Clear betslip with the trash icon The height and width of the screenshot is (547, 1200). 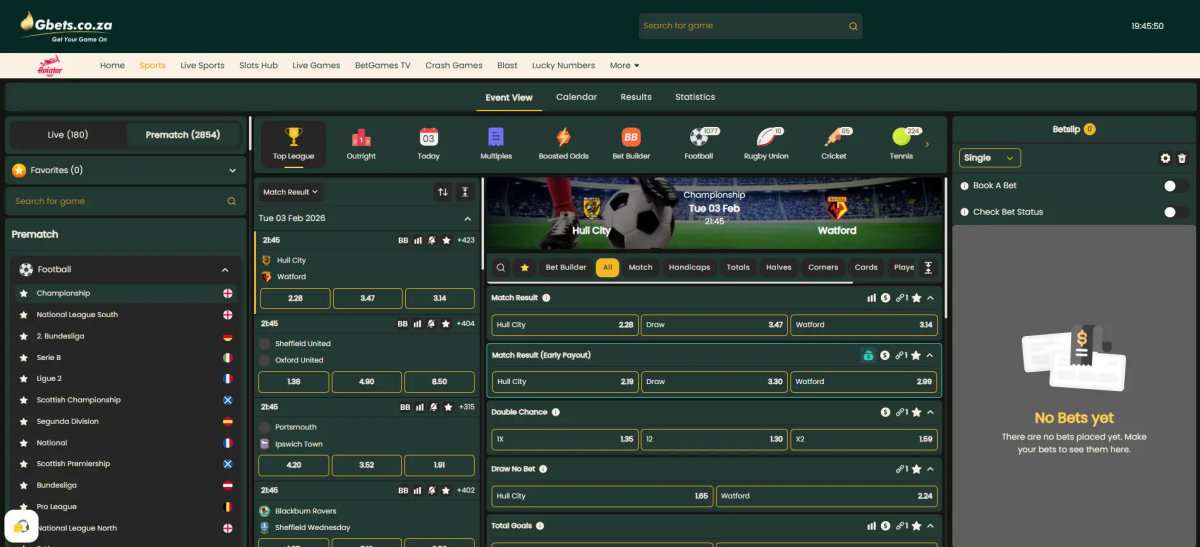pyautogui.click(x=1182, y=158)
